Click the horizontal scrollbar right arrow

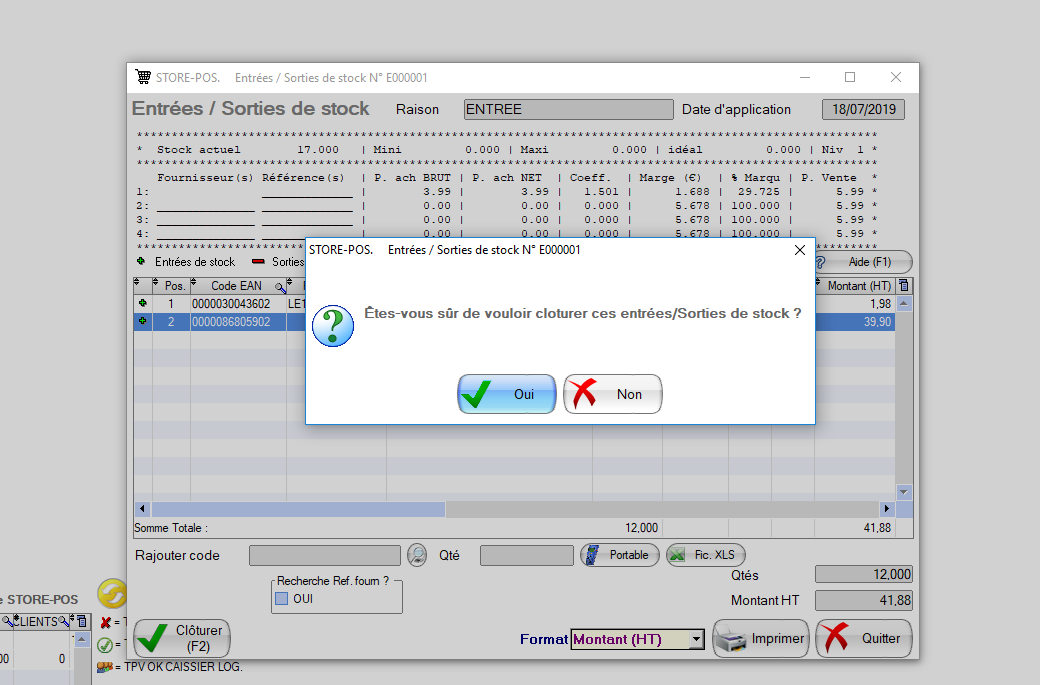(x=886, y=509)
